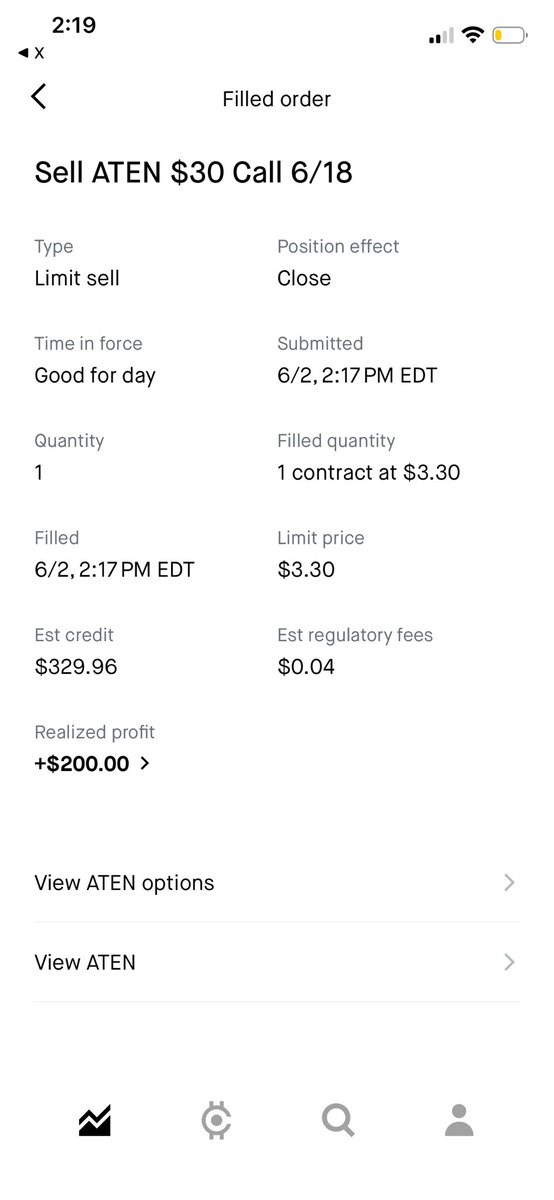The height and width of the screenshot is (1200, 554).
Task: Expand the Realized profit chevron
Action: [145, 763]
